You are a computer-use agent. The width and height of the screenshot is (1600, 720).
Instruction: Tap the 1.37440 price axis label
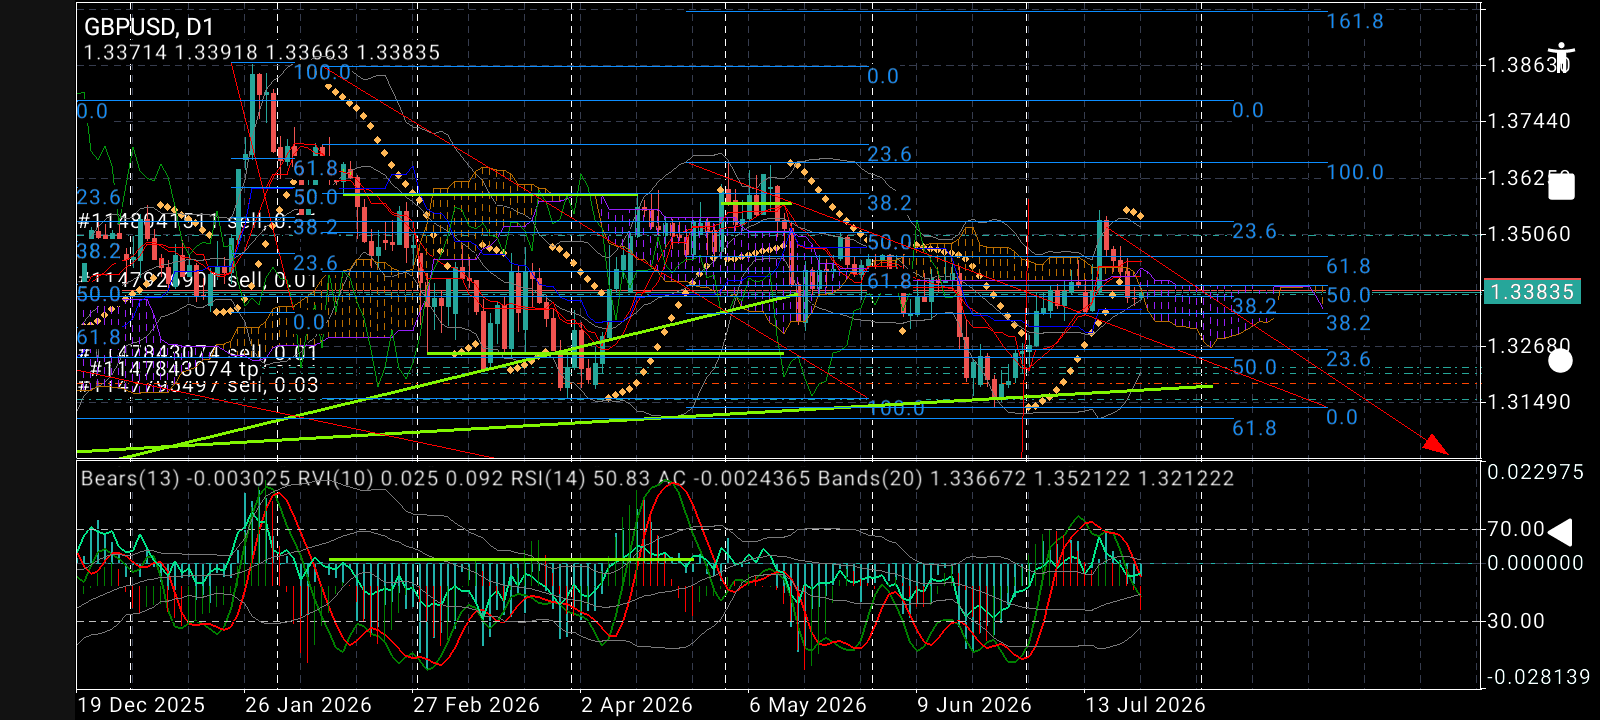coord(1529,121)
